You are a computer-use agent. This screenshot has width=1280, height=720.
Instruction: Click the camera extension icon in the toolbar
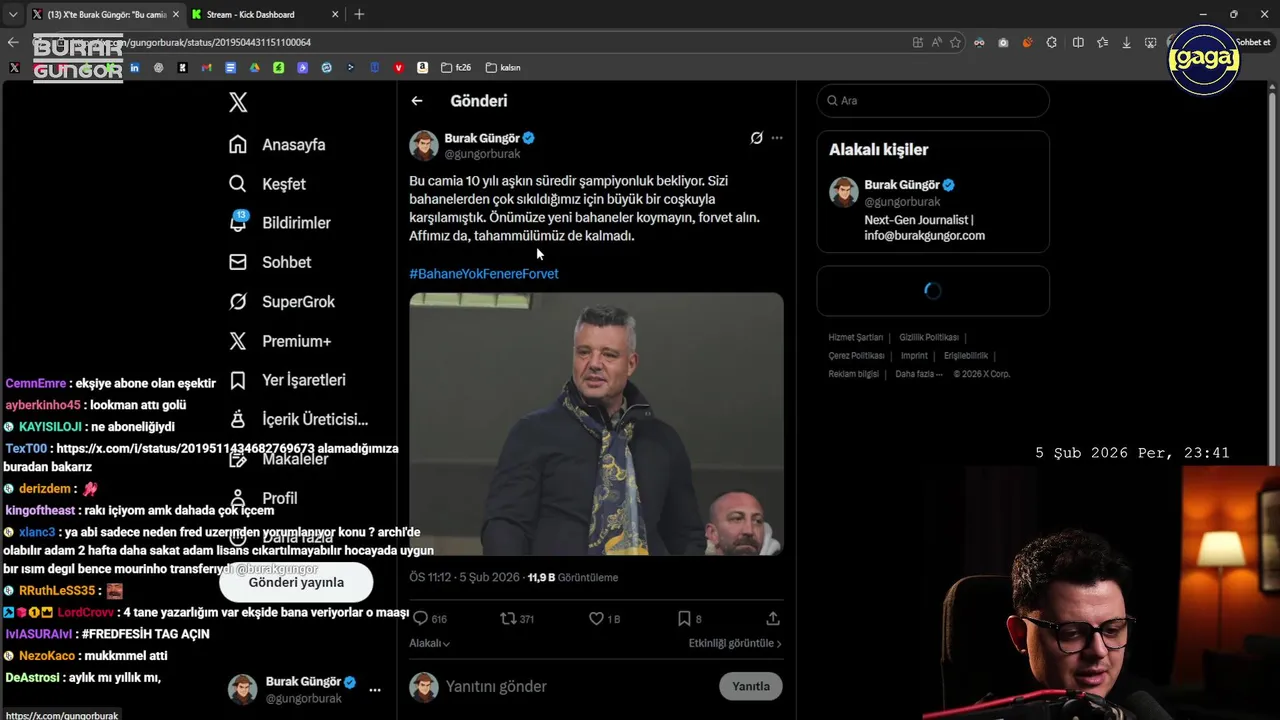pyautogui.click(x=1003, y=42)
